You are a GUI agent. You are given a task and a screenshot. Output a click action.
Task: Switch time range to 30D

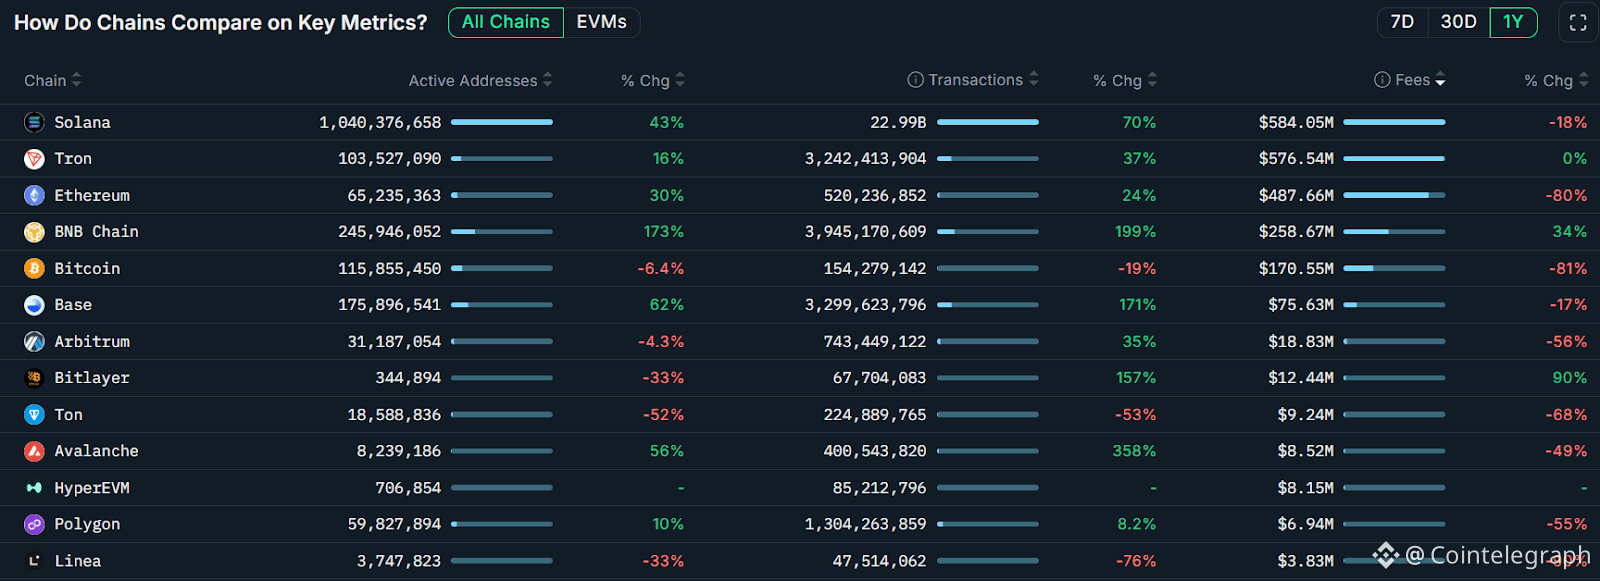pyautogui.click(x=1458, y=22)
